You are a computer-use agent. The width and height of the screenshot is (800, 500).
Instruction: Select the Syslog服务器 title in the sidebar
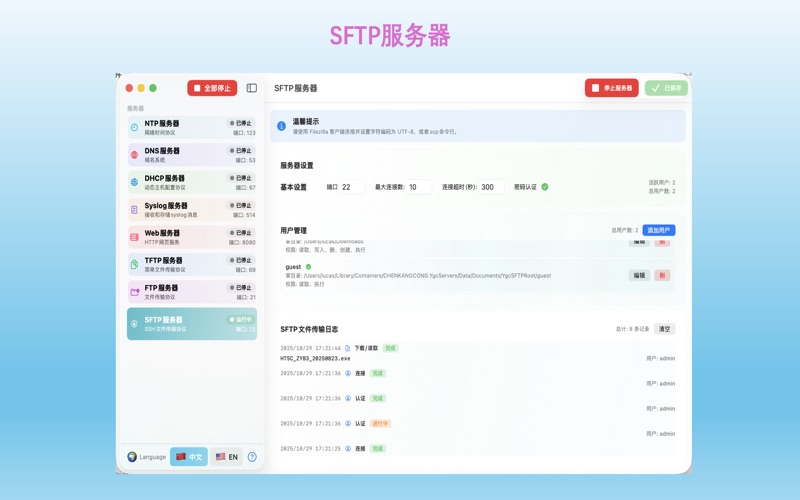[166, 206]
